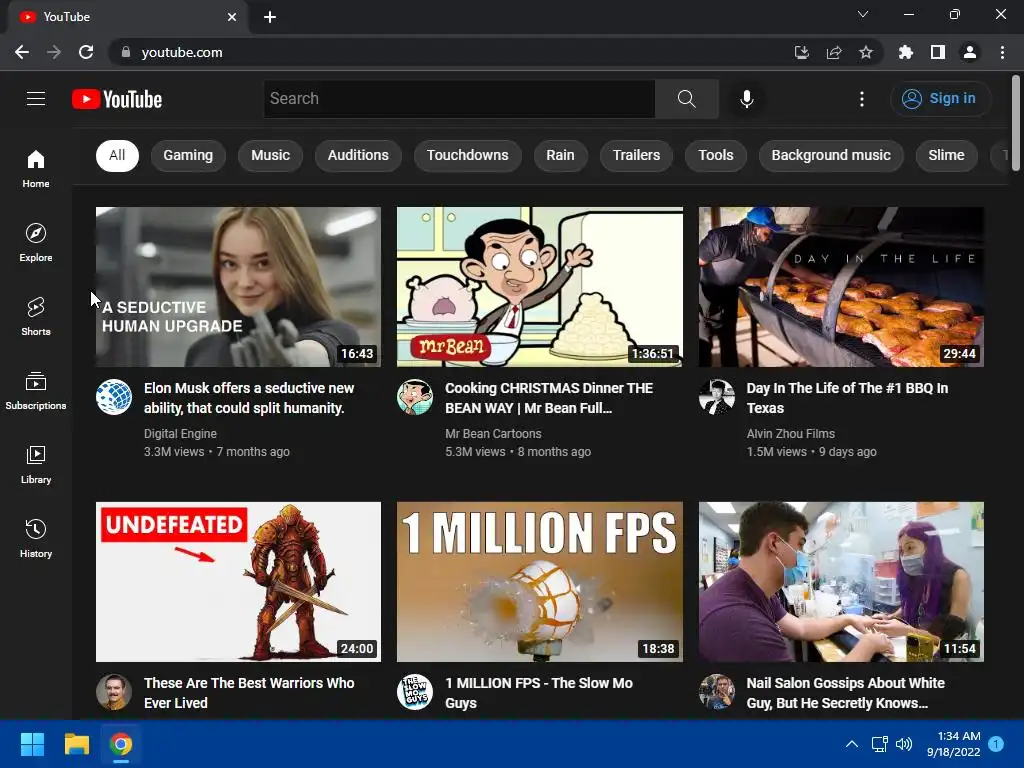Click inside the YouTube Search field
The image size is (1024, 768).
(459, 99)
